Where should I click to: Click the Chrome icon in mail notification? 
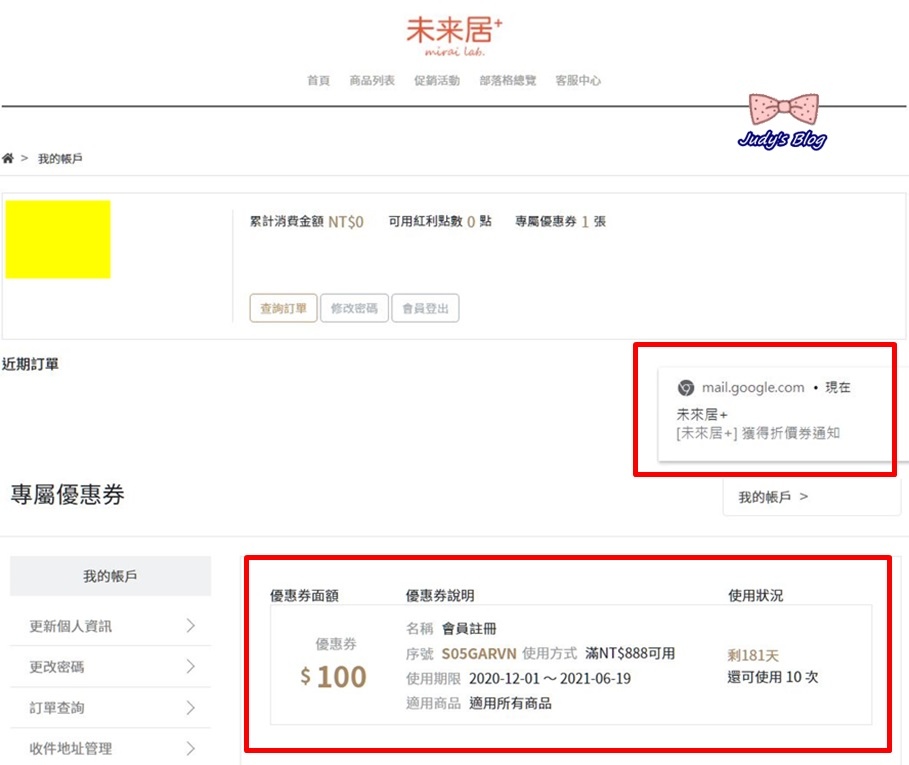coord(686,388)
